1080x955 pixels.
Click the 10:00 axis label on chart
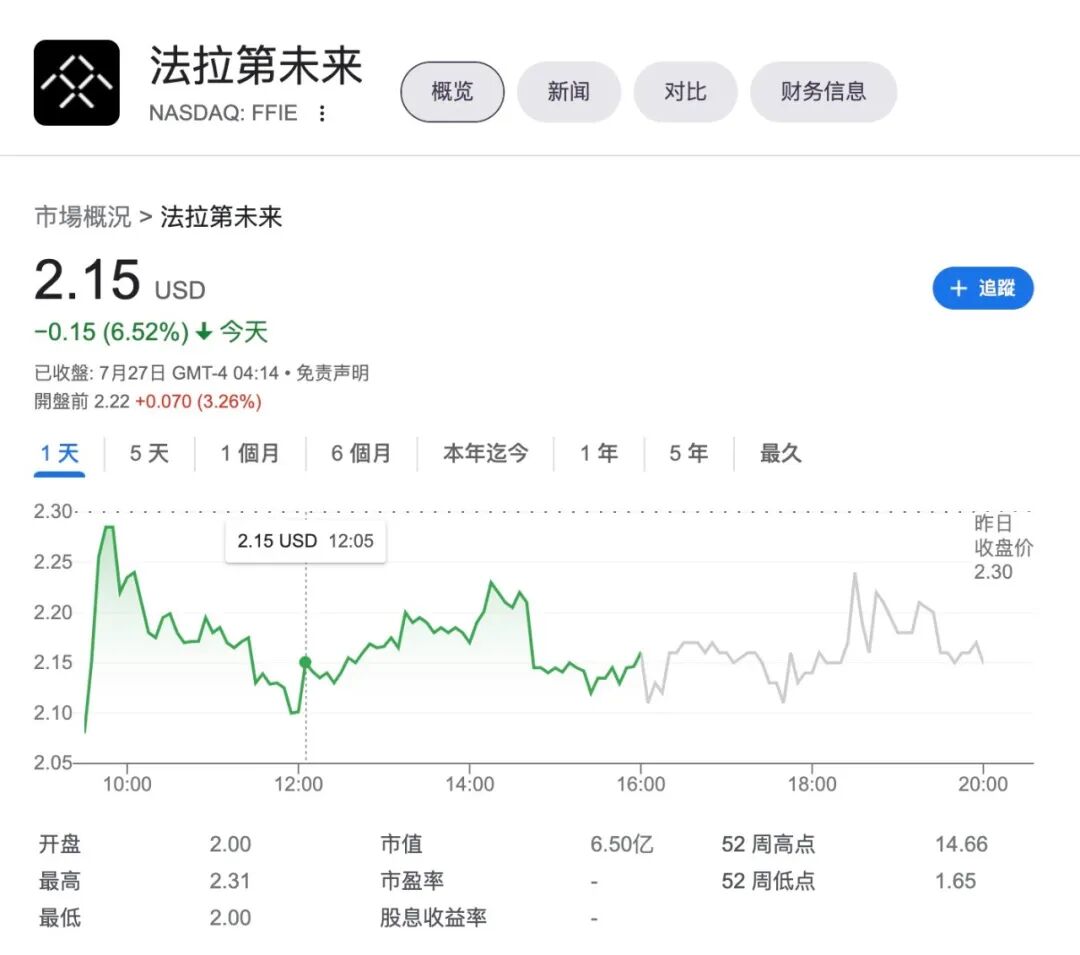pyautogui.click(x=127, y=784)
